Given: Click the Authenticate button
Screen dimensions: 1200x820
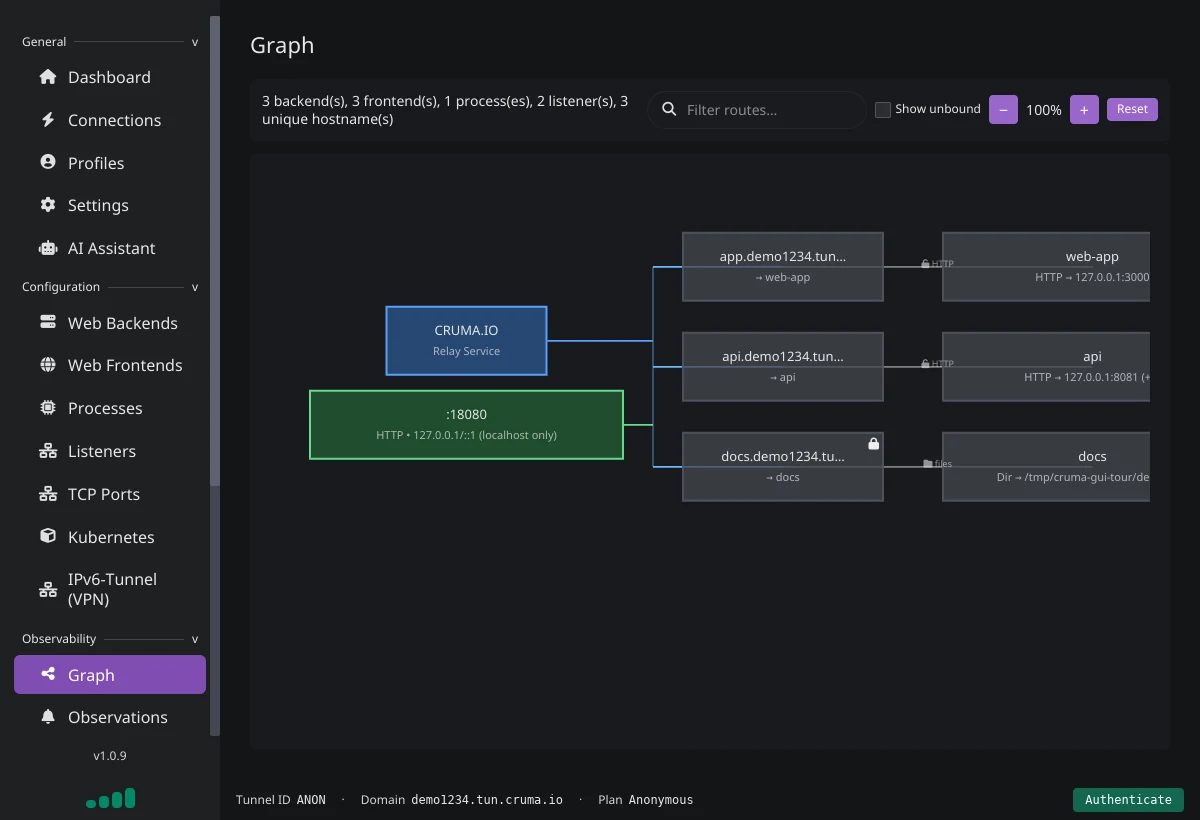Looking at the screenshot, I should pyautogui.click(x=1128, y=799).
